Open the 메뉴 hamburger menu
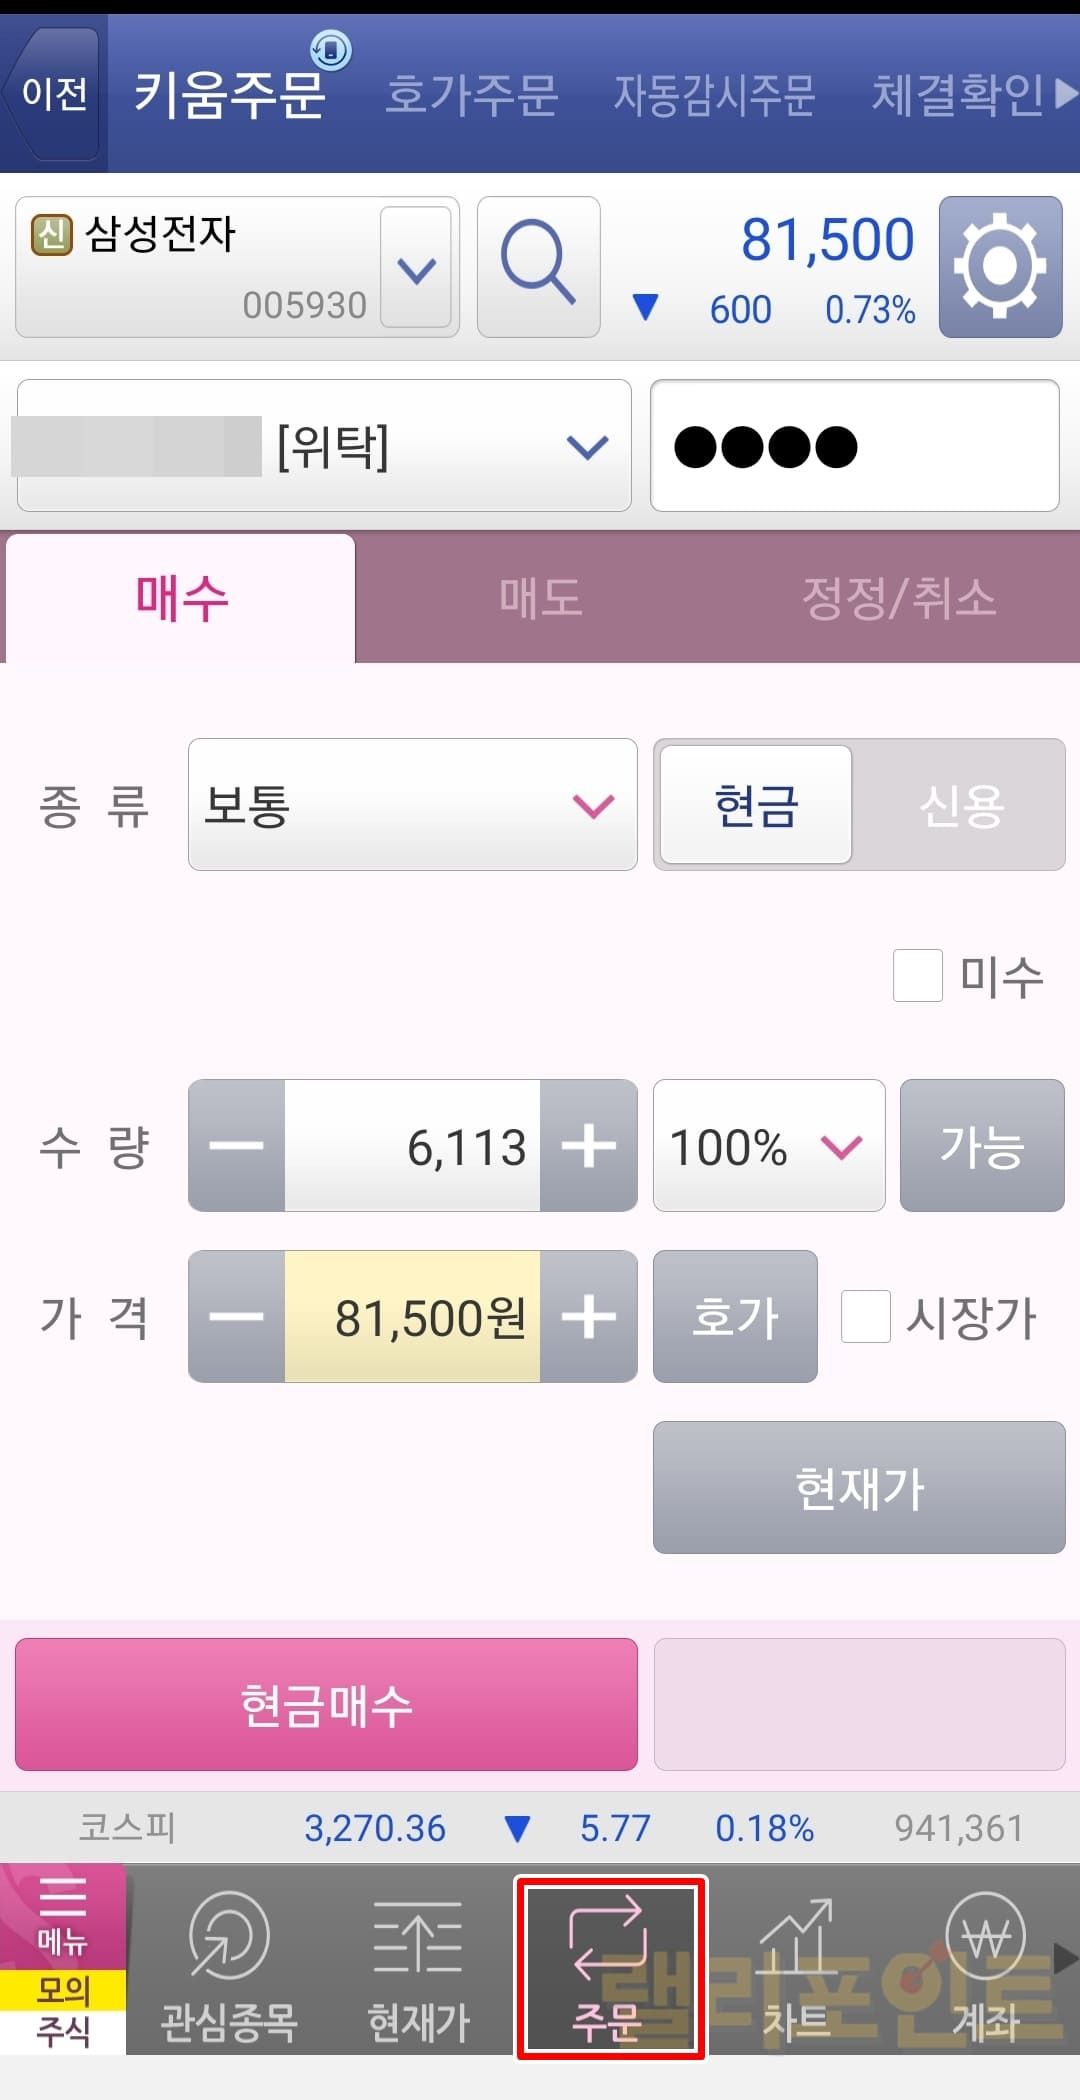The image size is (1080, 2100). 62,1916
